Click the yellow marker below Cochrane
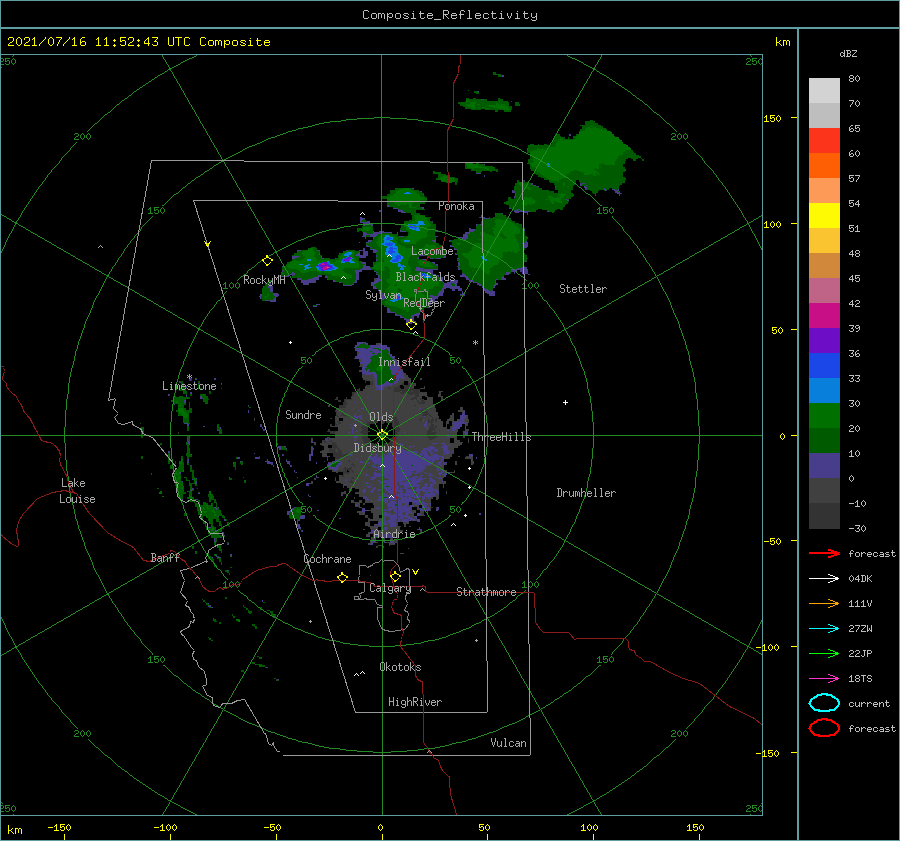This screenshot has height=841, width=900. pos(342,577)
